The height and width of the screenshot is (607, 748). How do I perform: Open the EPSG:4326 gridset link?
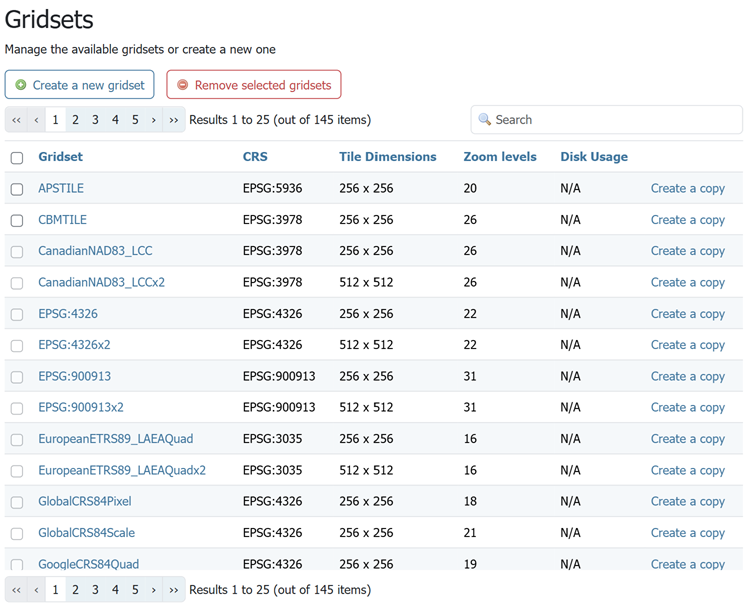(68, 314)
